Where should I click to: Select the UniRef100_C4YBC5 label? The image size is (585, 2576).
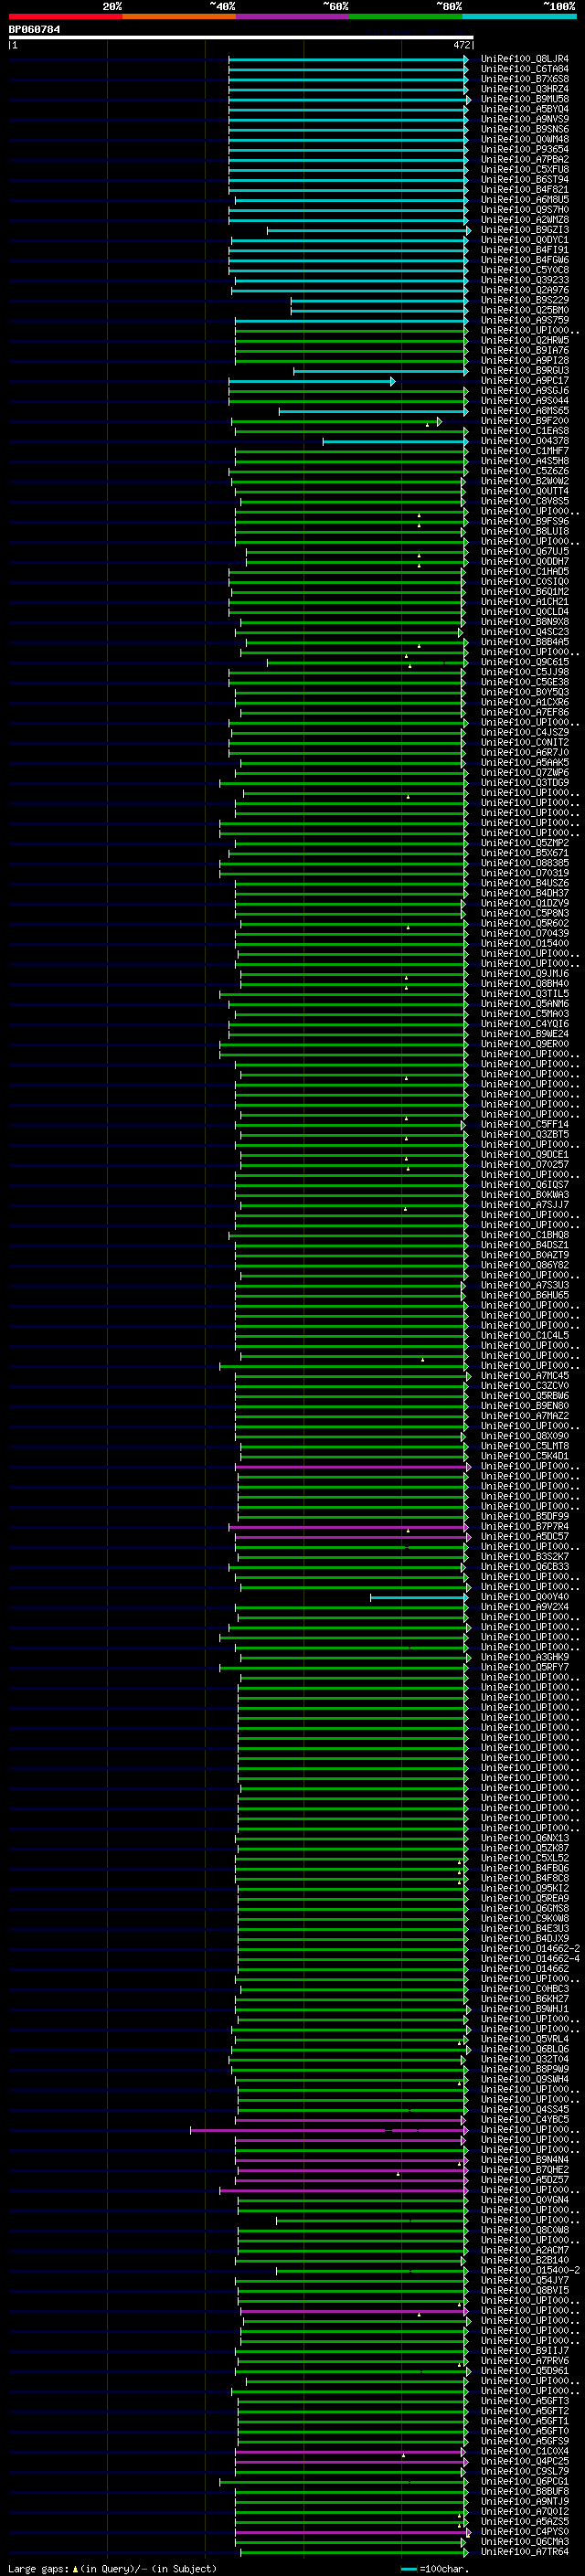524,2119
